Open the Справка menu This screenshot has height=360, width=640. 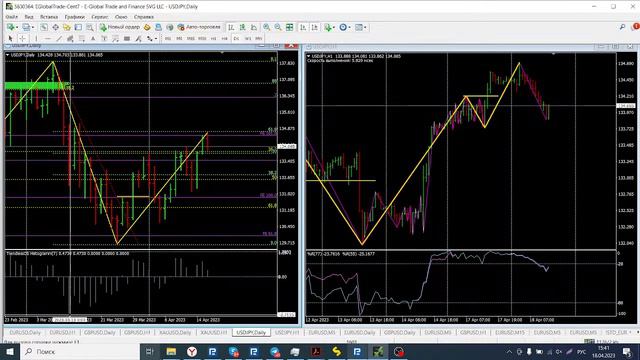click(144, 17)
